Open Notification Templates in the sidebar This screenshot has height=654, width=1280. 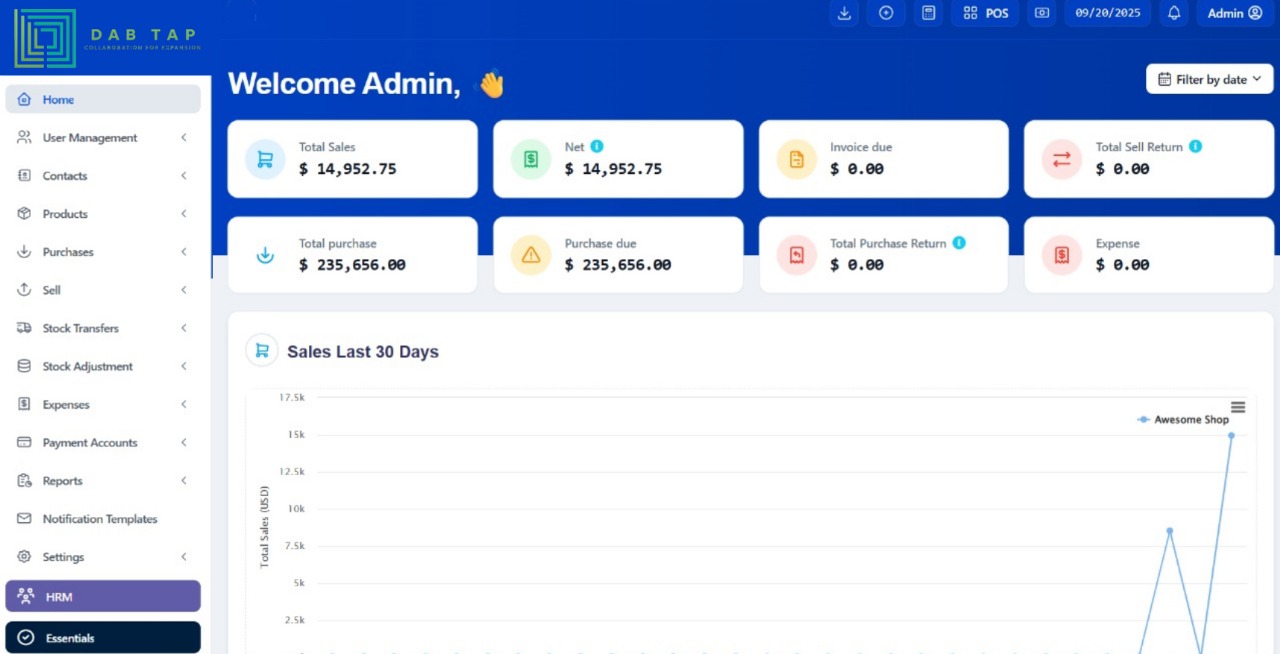100,519
